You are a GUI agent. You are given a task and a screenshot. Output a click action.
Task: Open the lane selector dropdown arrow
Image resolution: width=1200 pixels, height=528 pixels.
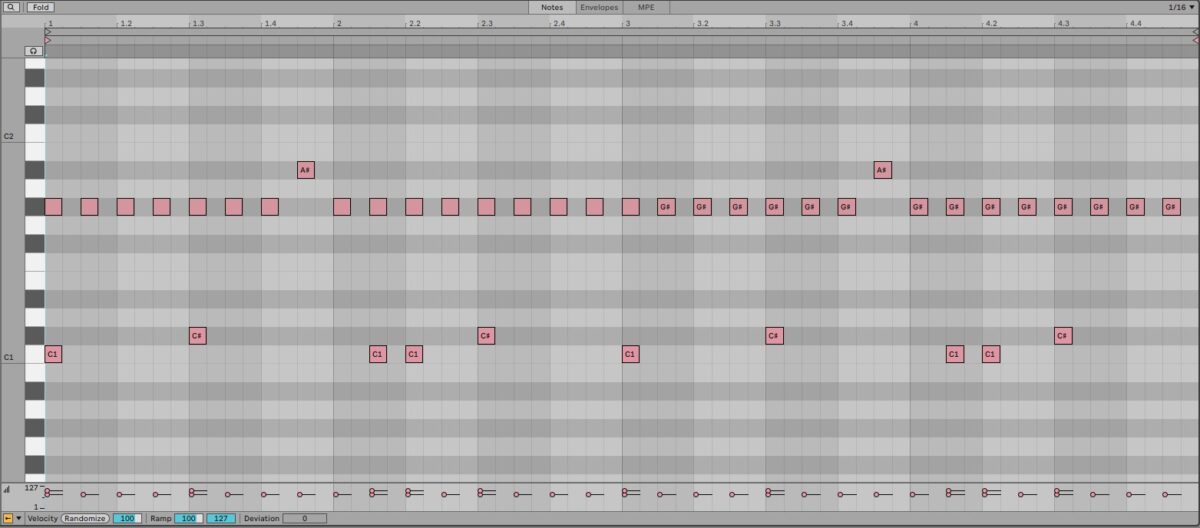[18, 519]
